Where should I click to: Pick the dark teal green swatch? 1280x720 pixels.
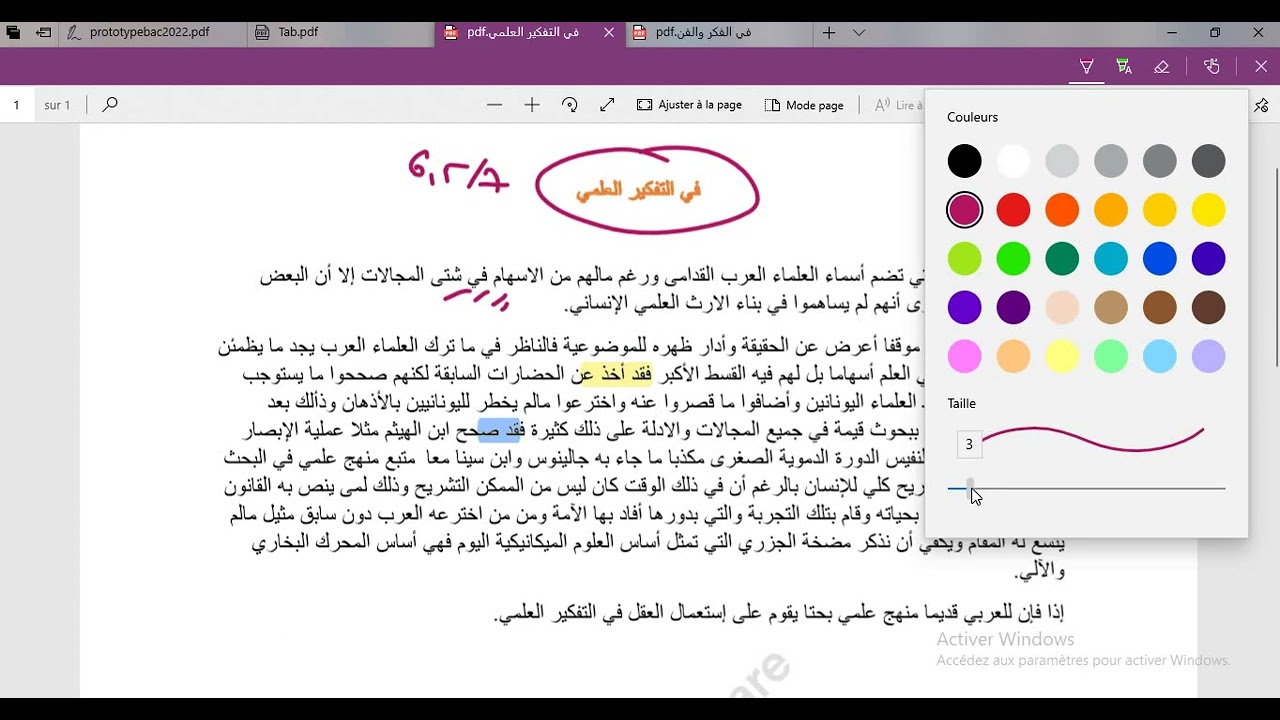click(1062, 259)
